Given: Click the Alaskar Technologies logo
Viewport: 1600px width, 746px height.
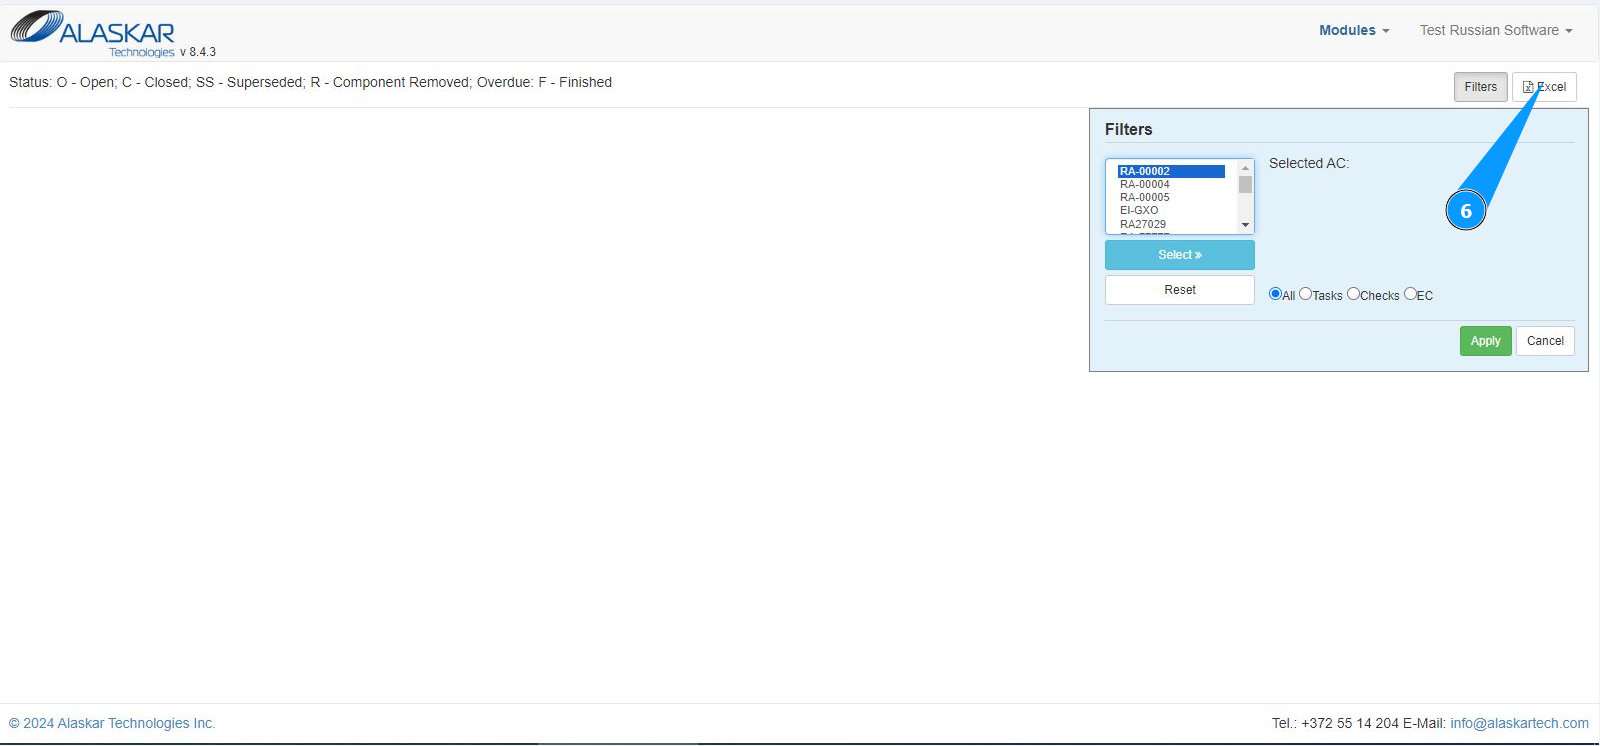Looking at the screenshot, I should click(93, 34).
